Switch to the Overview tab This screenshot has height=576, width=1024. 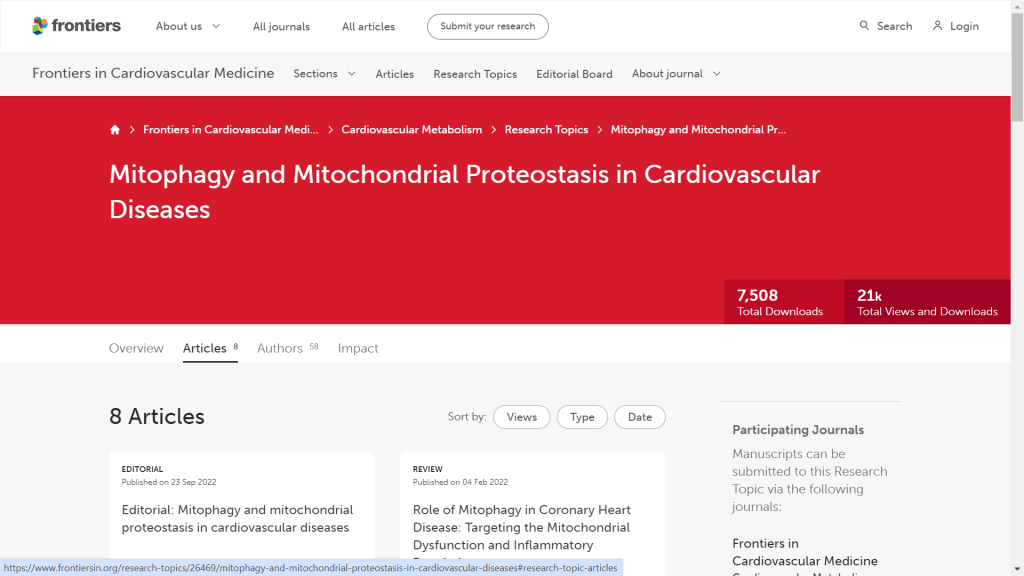[x=136, y=348]
